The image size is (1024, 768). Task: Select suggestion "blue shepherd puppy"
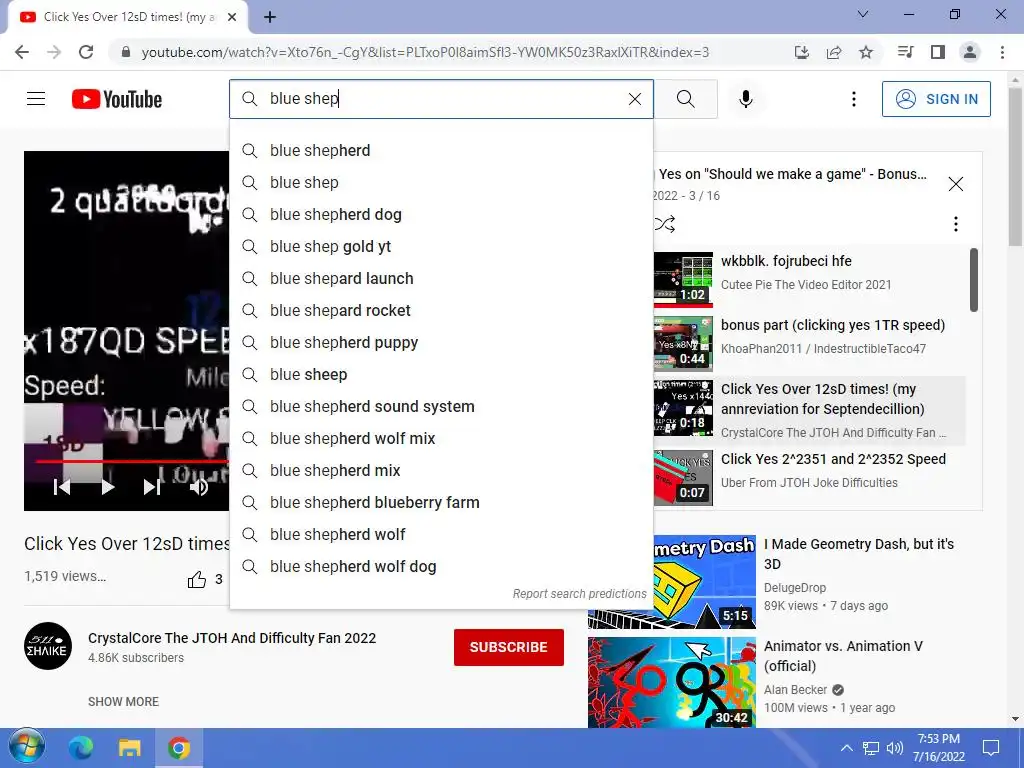441,342
